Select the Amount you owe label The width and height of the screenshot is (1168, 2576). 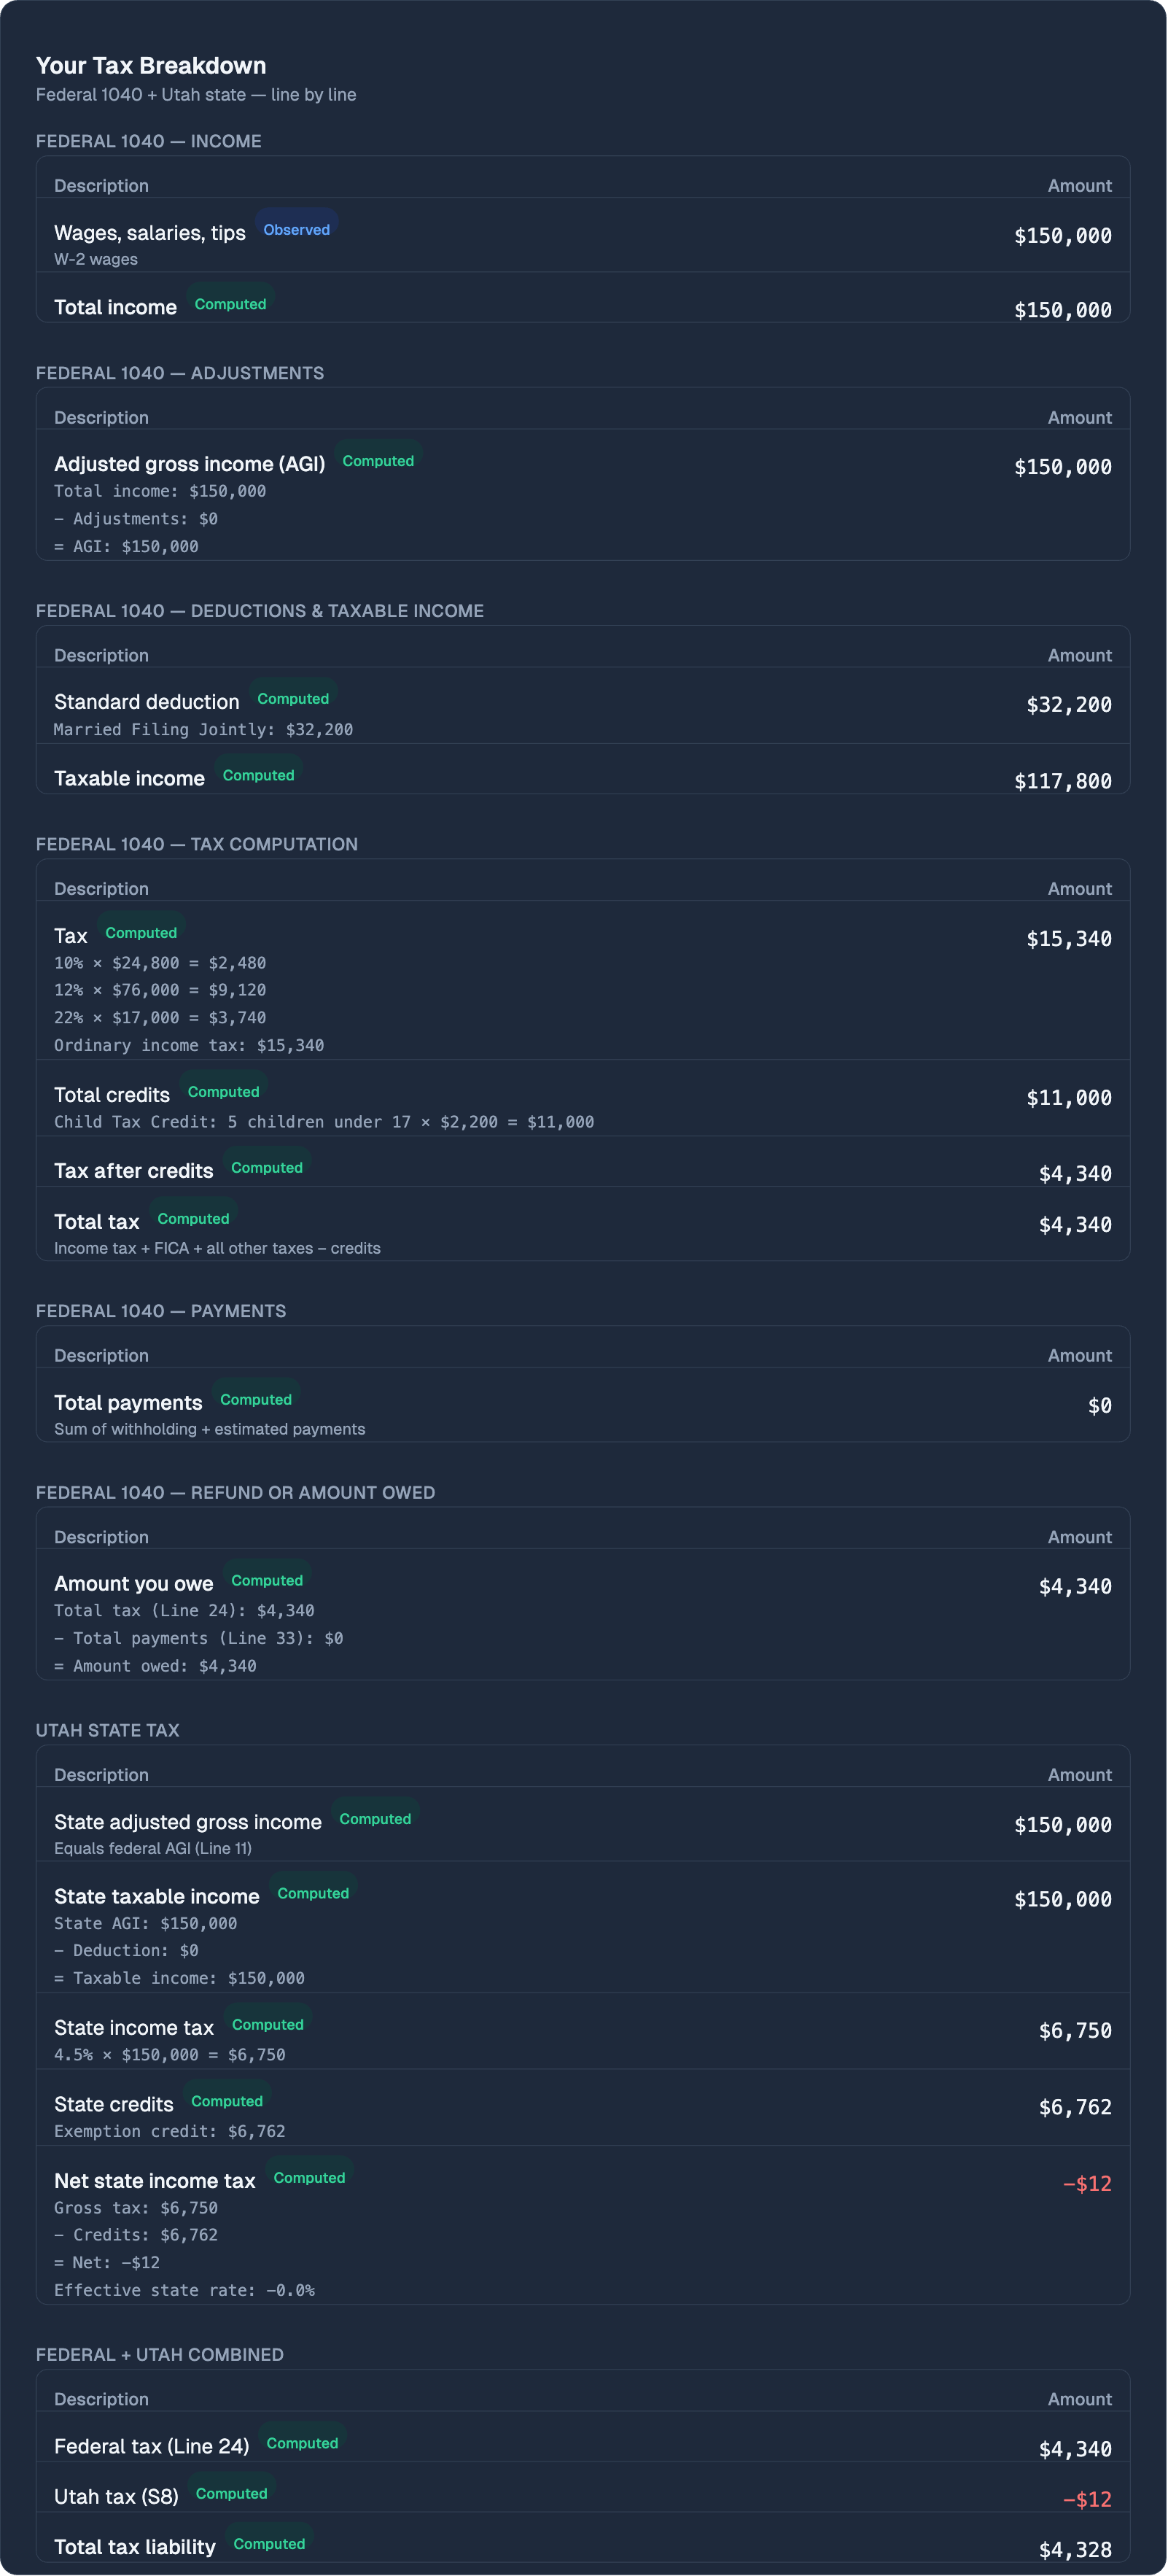coord(134,1584)
